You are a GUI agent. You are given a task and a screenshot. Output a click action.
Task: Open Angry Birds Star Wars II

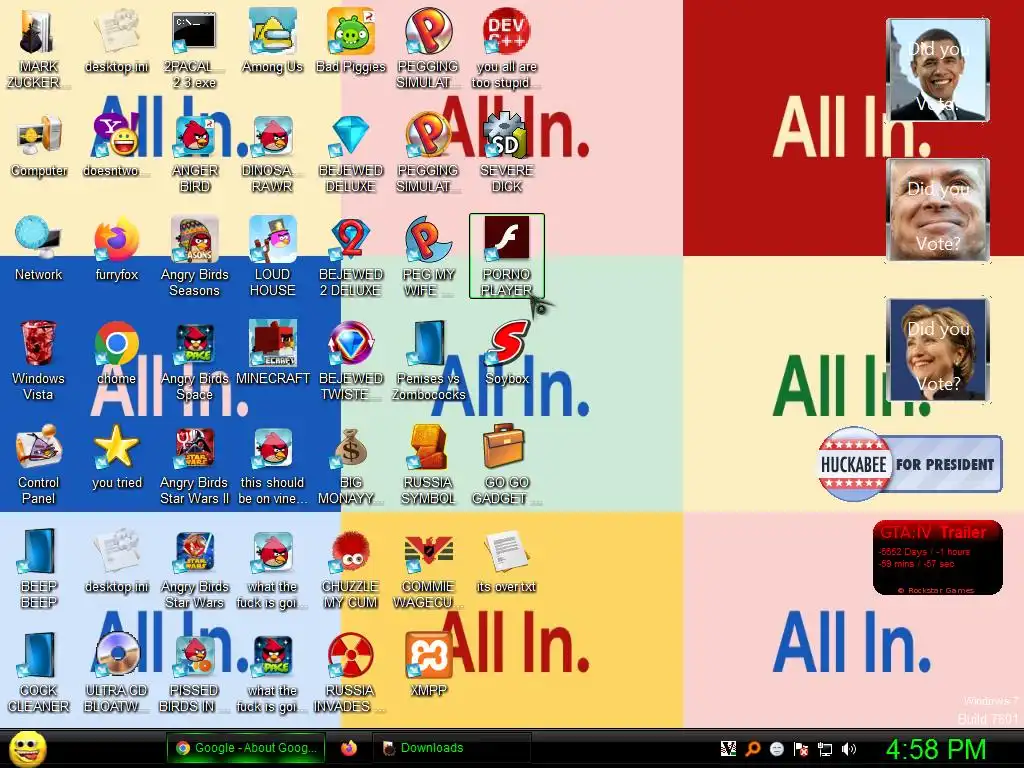click(x=195, y=464)
